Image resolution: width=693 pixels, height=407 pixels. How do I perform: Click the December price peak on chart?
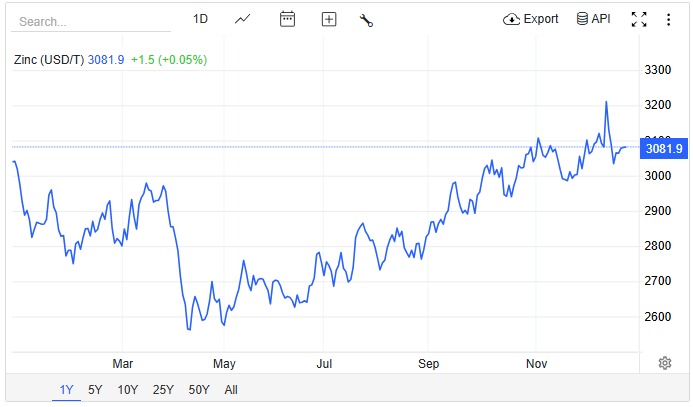tap(606, 102)
